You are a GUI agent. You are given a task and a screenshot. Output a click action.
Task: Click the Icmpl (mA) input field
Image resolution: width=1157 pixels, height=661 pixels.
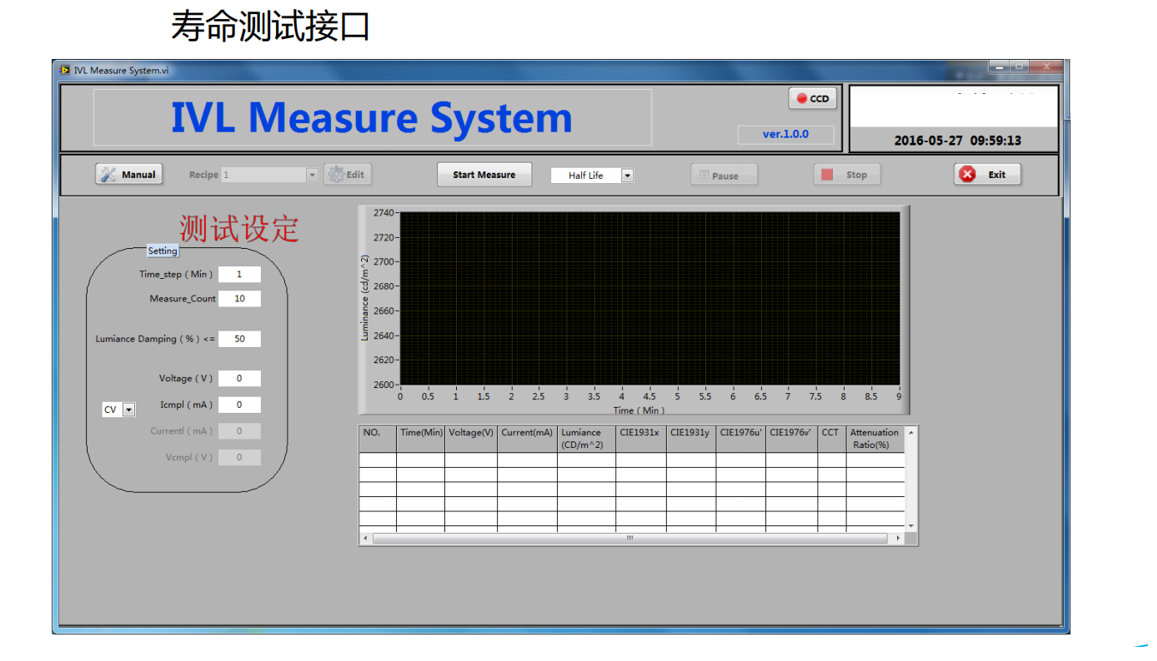(x=239, y=405)
